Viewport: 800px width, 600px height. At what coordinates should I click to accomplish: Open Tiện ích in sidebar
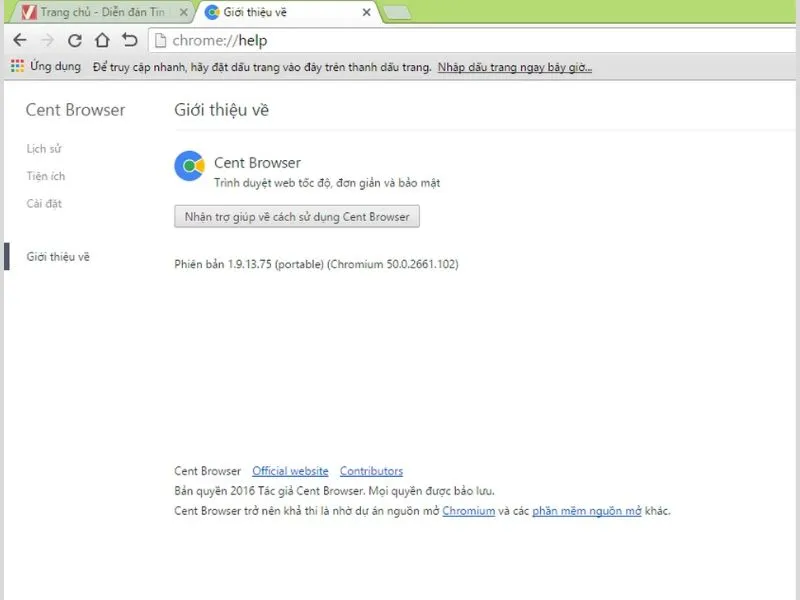(x=46, y=176)
